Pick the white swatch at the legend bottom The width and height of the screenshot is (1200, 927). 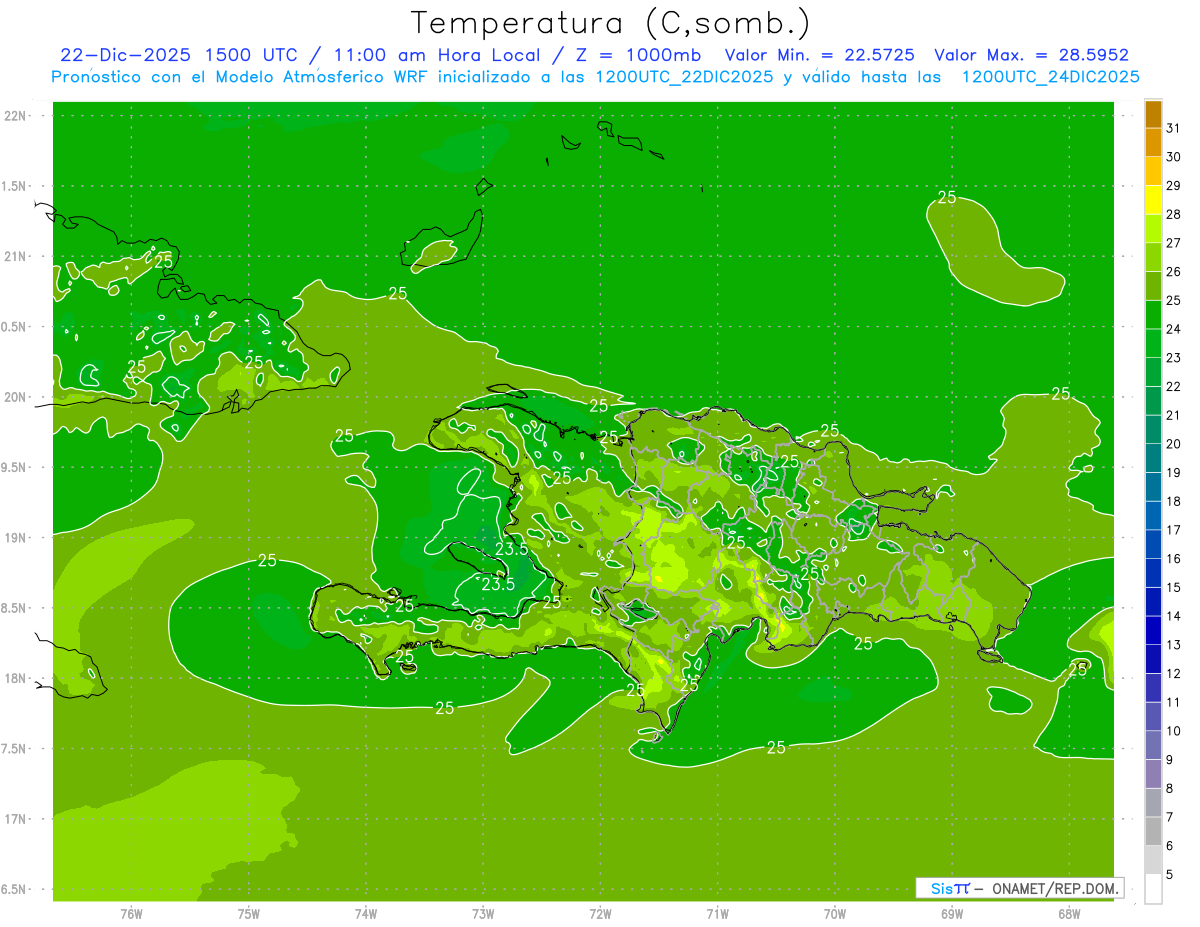1153,888
